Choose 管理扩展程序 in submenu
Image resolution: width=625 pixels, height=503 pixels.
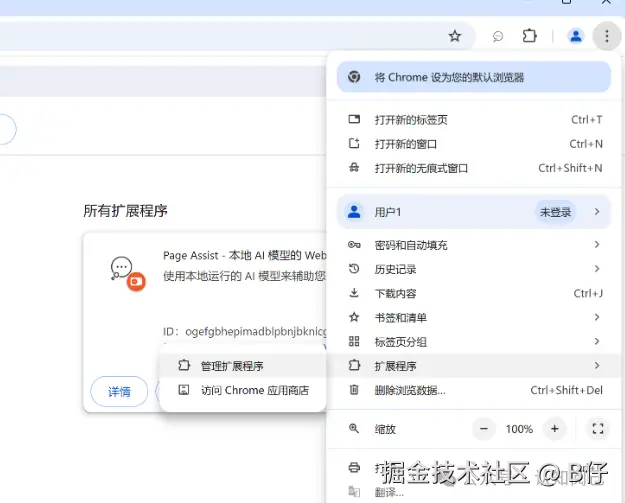(x=243, y=365)
